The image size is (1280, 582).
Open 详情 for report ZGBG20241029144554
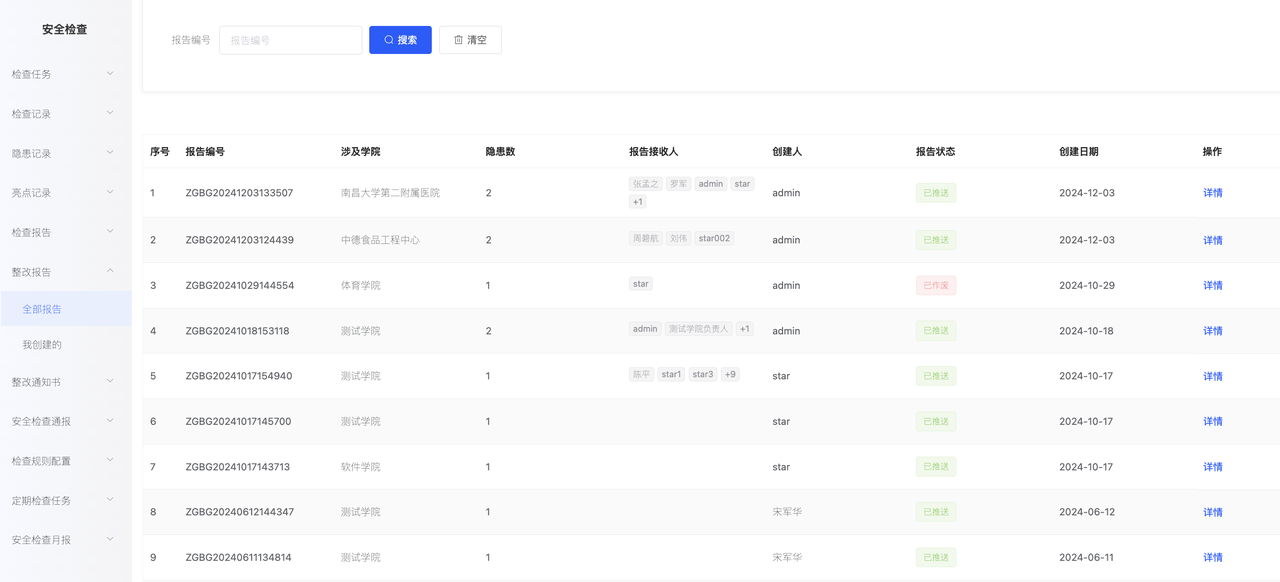(x=1213, y=285)
